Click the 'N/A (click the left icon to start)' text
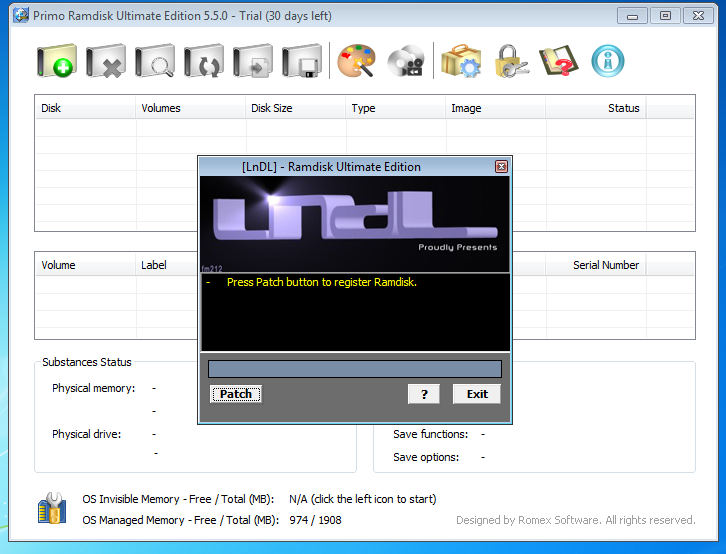 363,499
